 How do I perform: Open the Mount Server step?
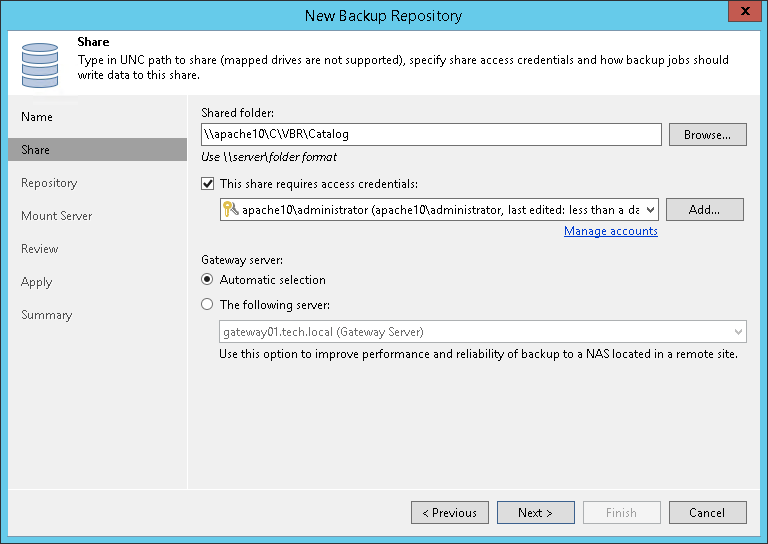pos(57,216)
